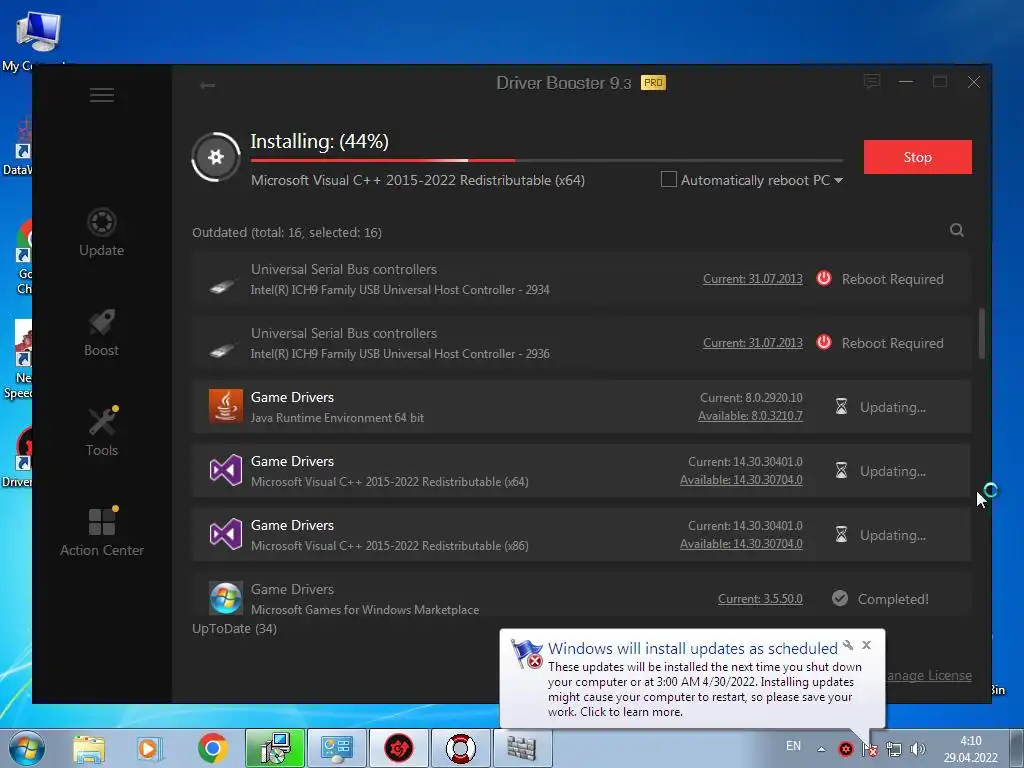The image size is (1024, 768).
Task: Click Outdated total 16 selected 16 label
Action: click(x=287, y=232)
